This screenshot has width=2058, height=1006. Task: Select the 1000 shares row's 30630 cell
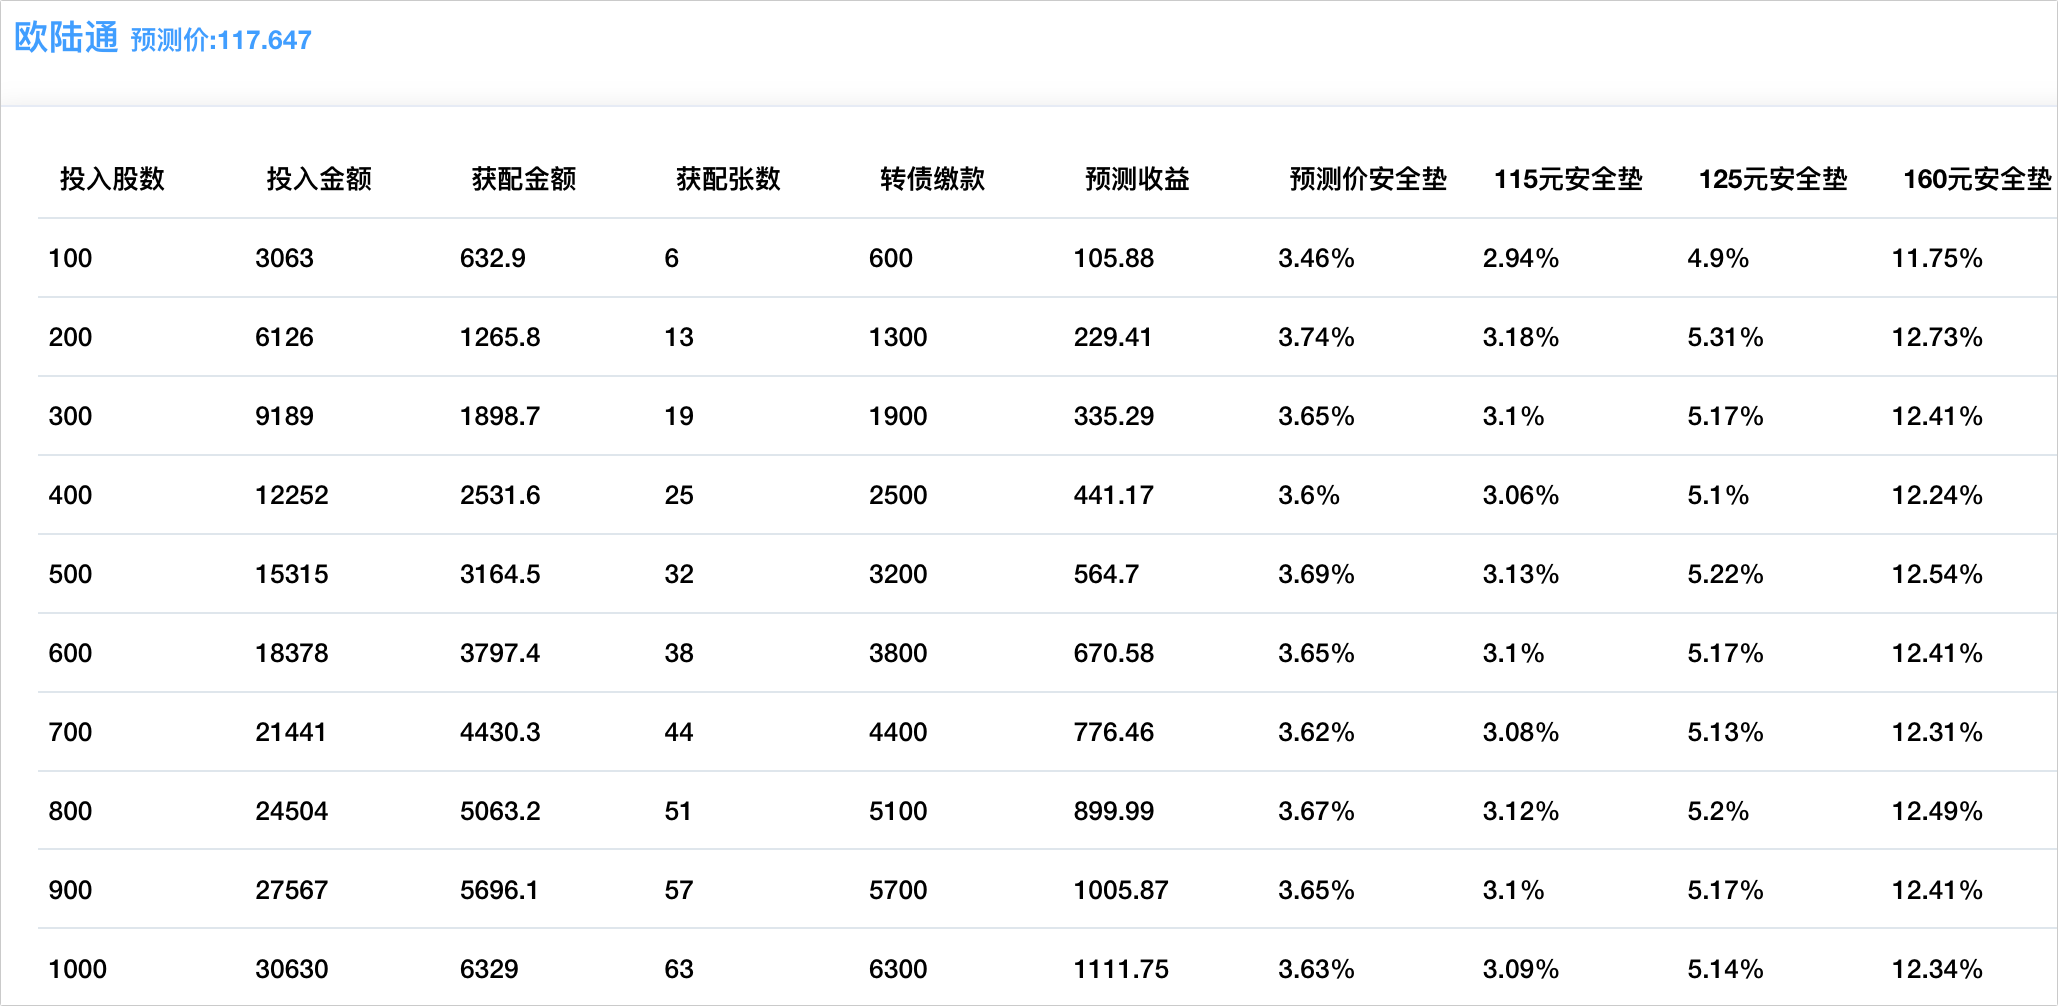[292, 969]
